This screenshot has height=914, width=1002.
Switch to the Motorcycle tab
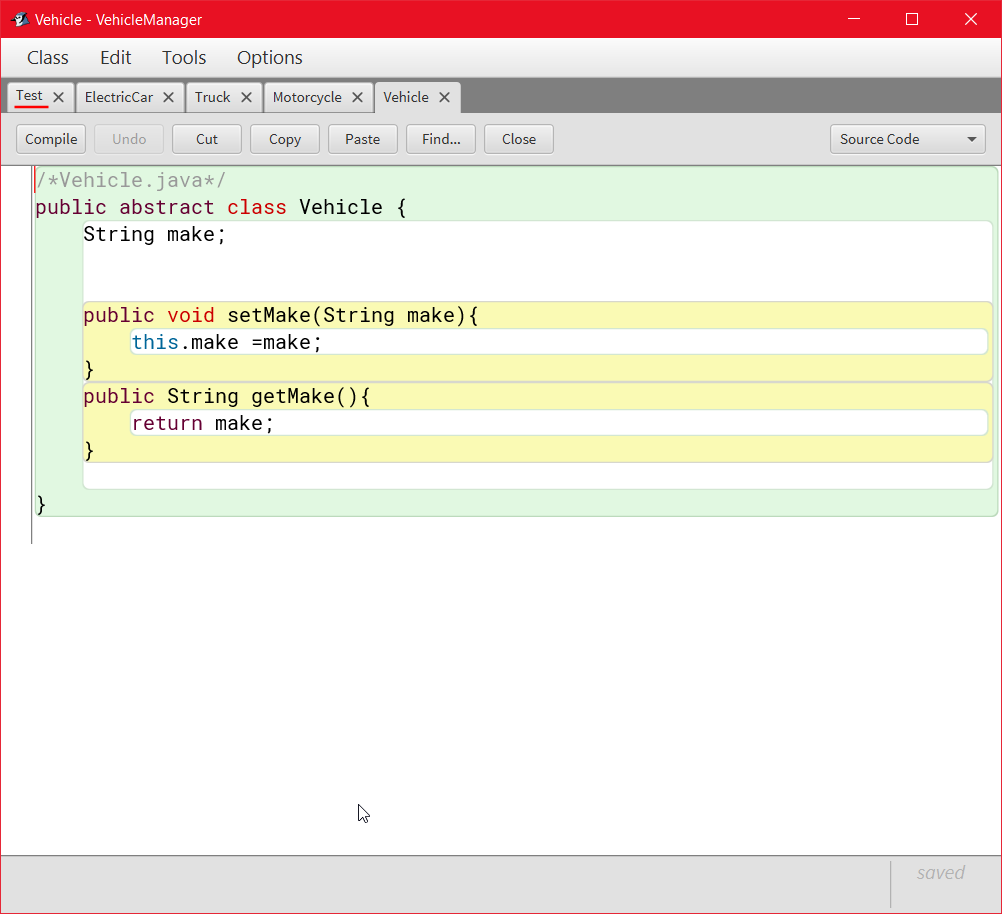tap(313, 97)
